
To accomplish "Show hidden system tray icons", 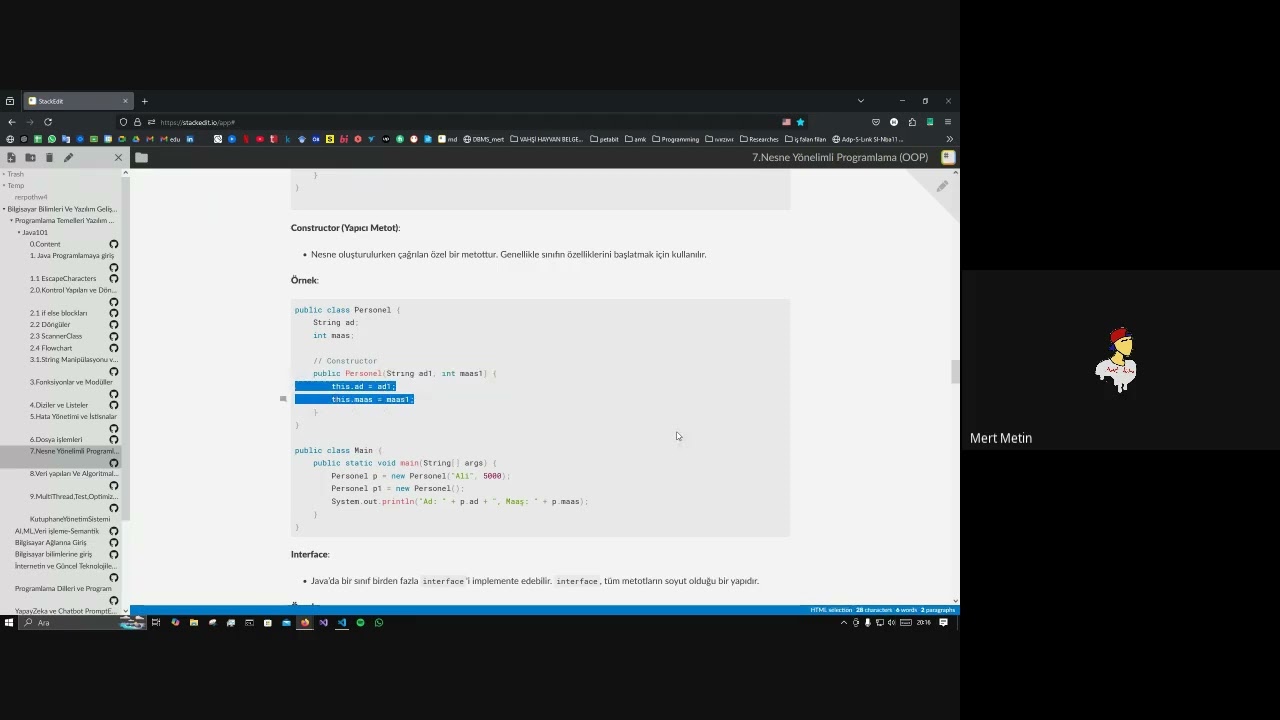I will pyautogui.click(x=843, y=623).
